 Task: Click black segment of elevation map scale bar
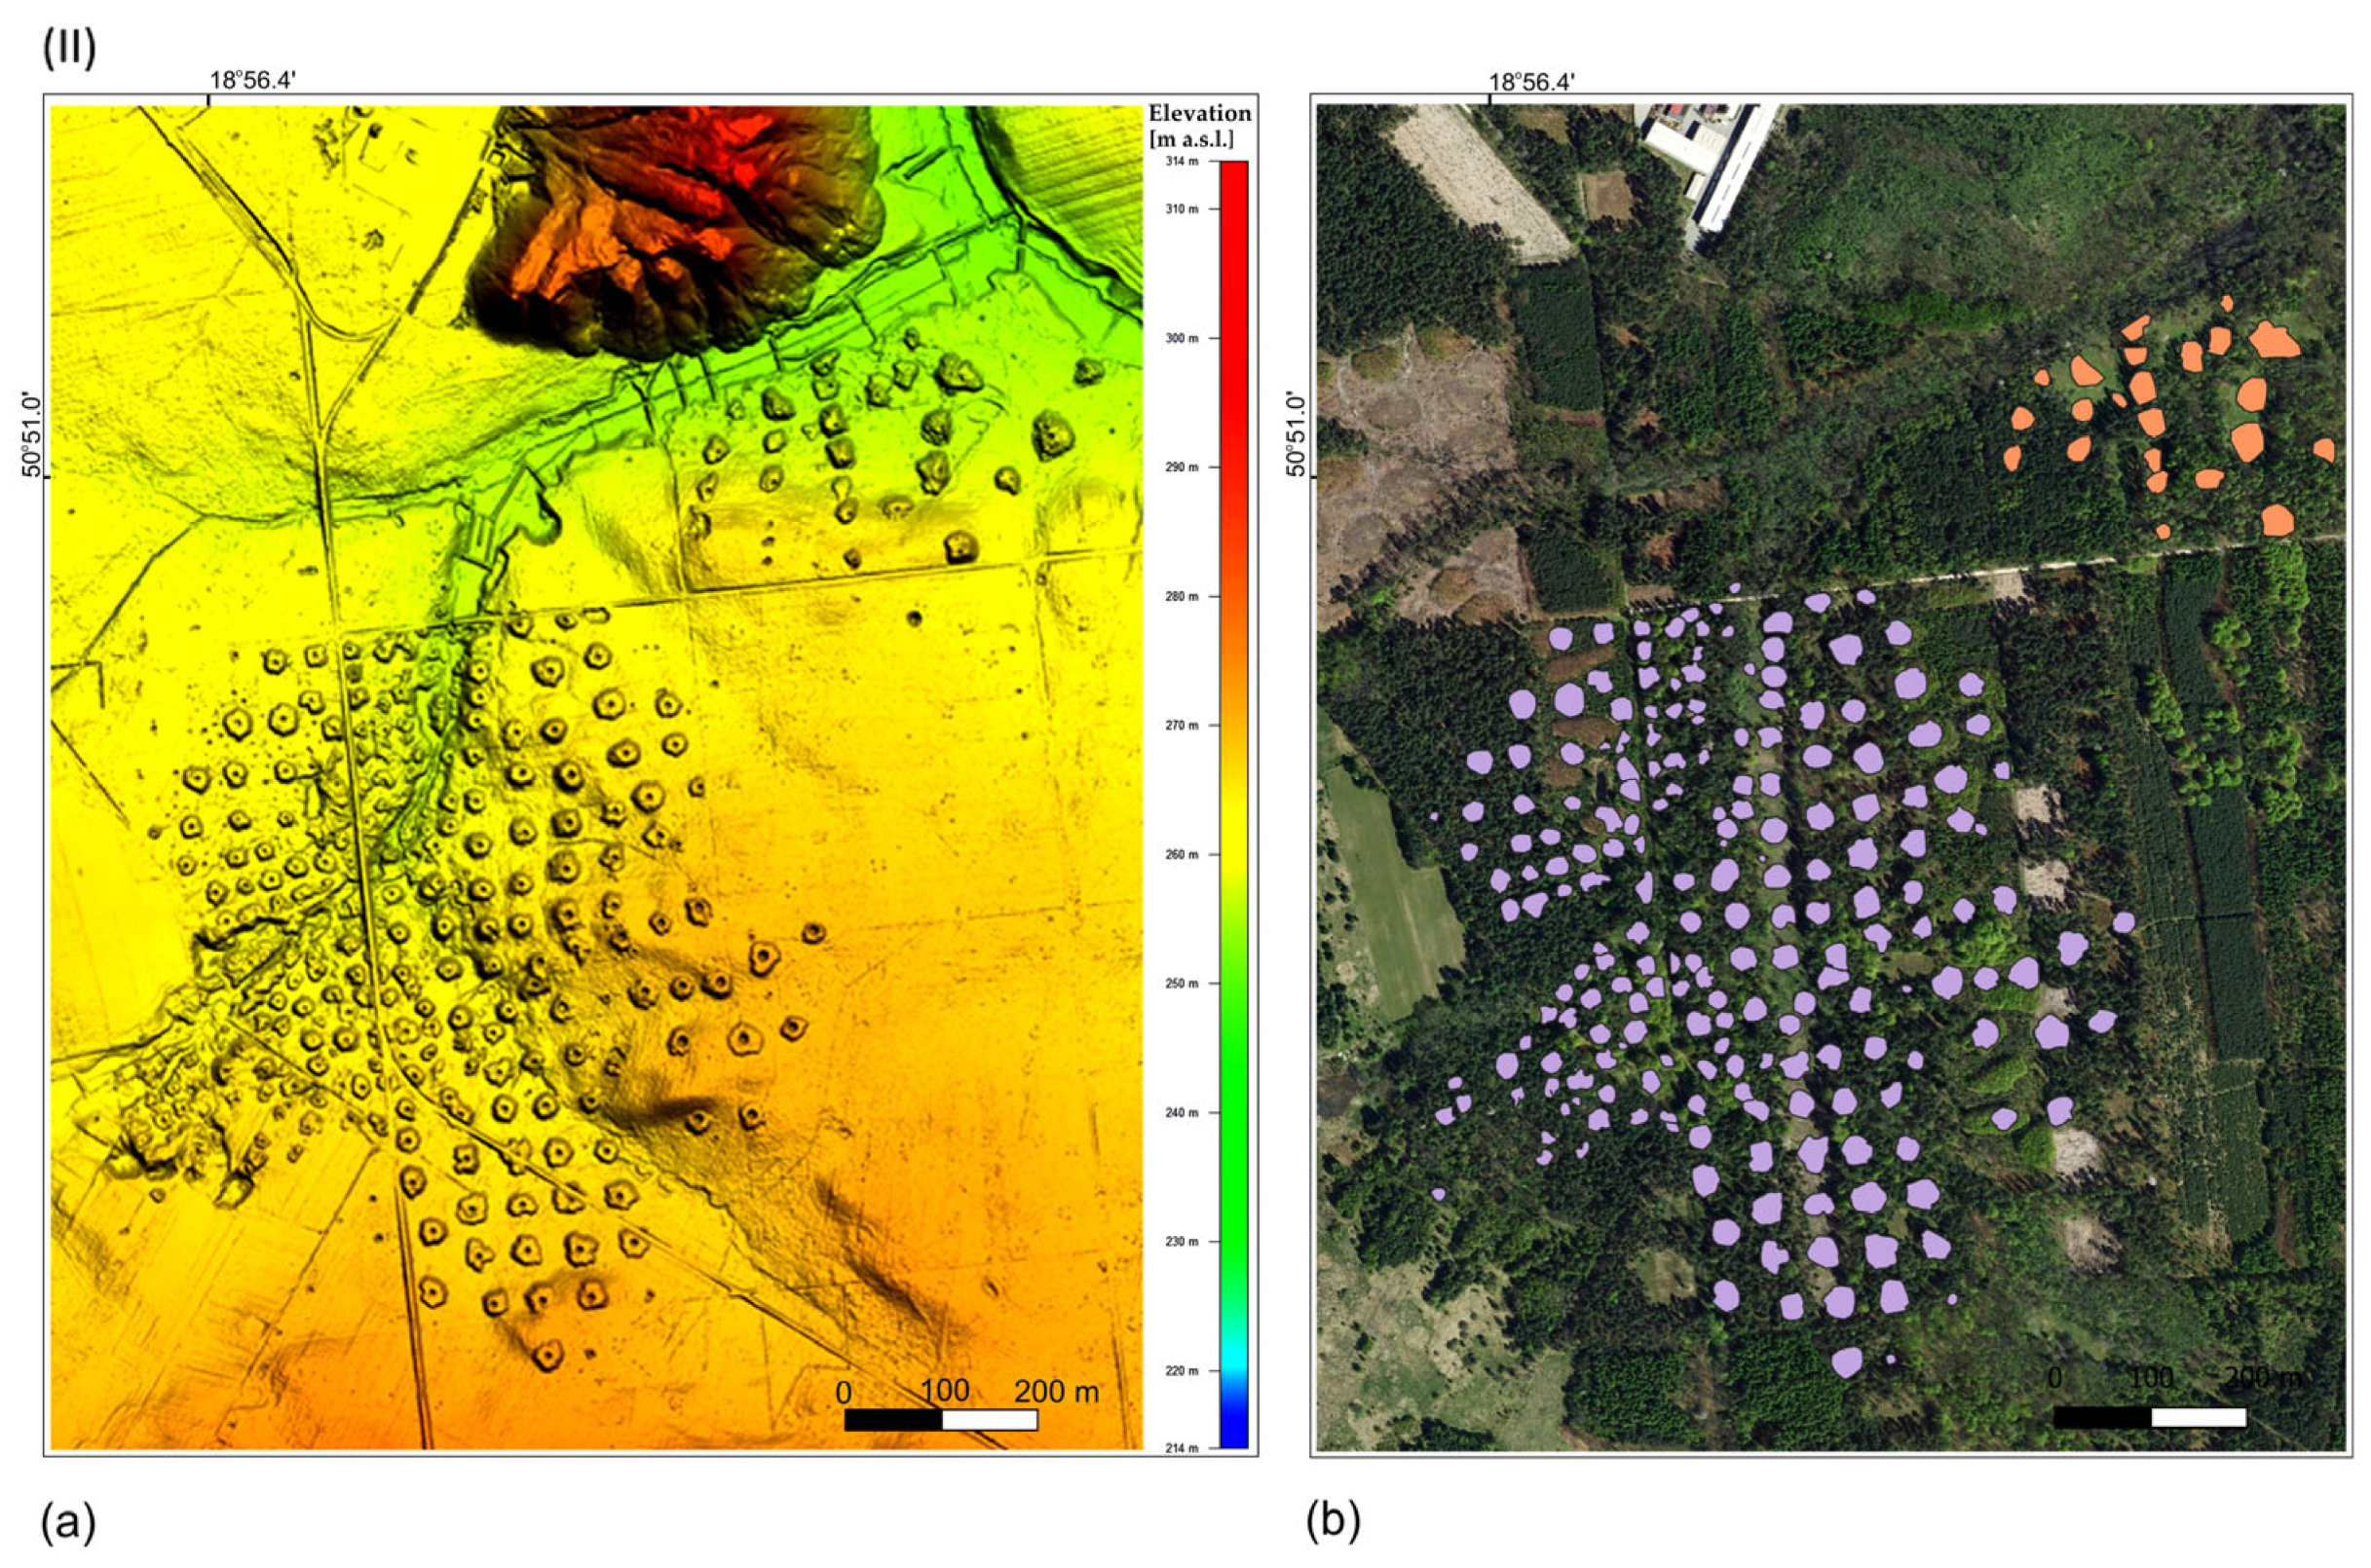click(892, 1420)
